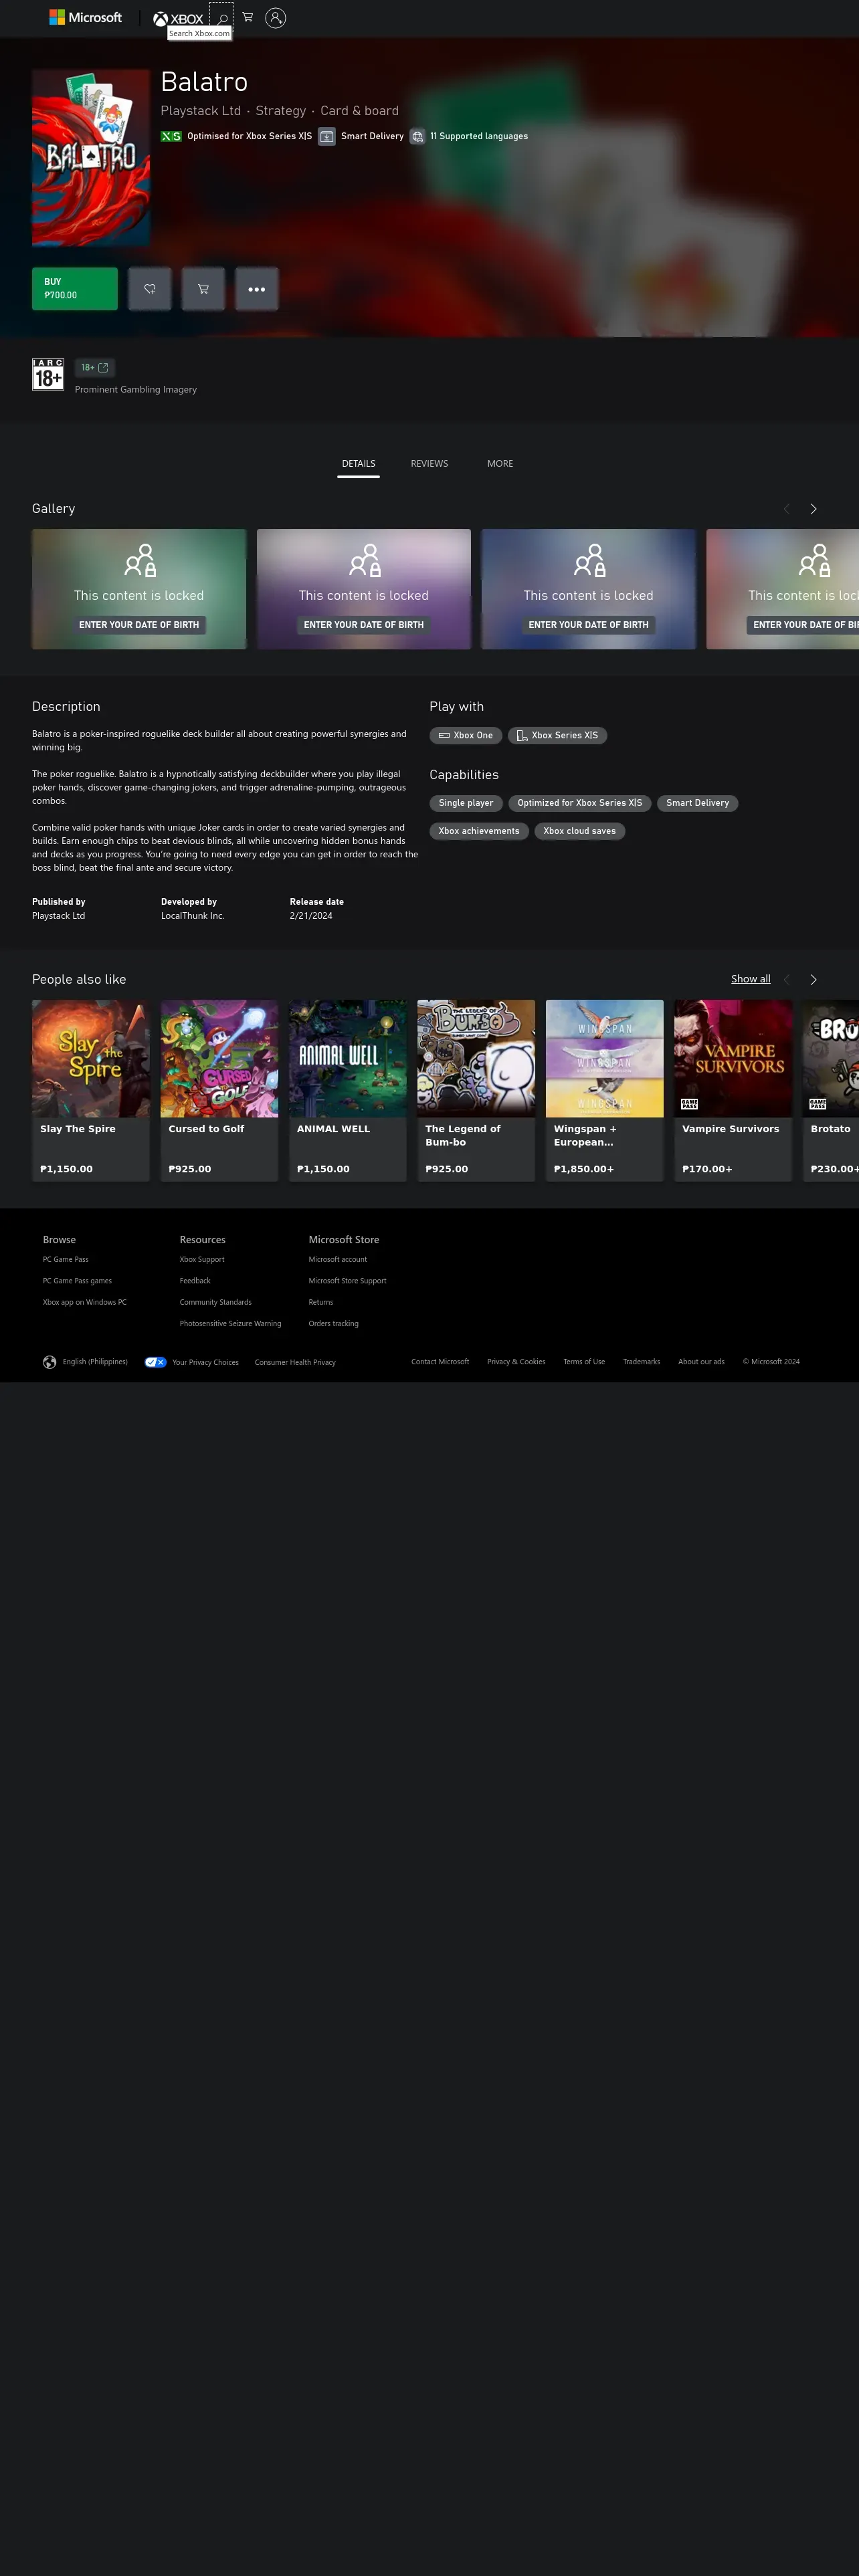Screen dimensions: 859x2576
Task: Open Xbox Support footer link
Action: (x=202, y=1260)
